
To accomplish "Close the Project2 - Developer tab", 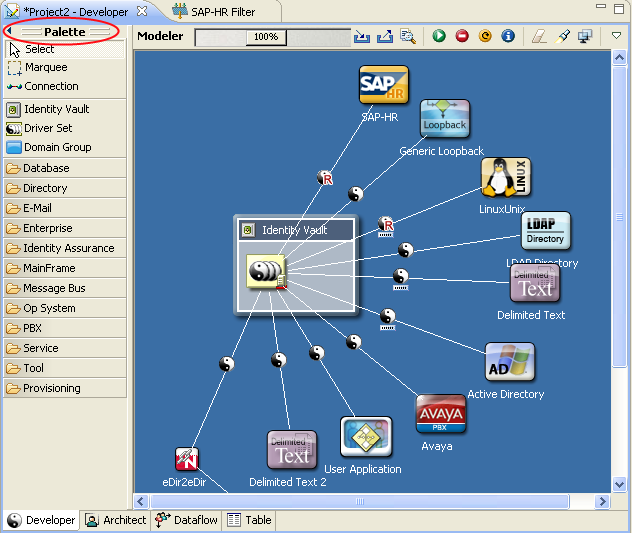I will [x=142, y=11].
